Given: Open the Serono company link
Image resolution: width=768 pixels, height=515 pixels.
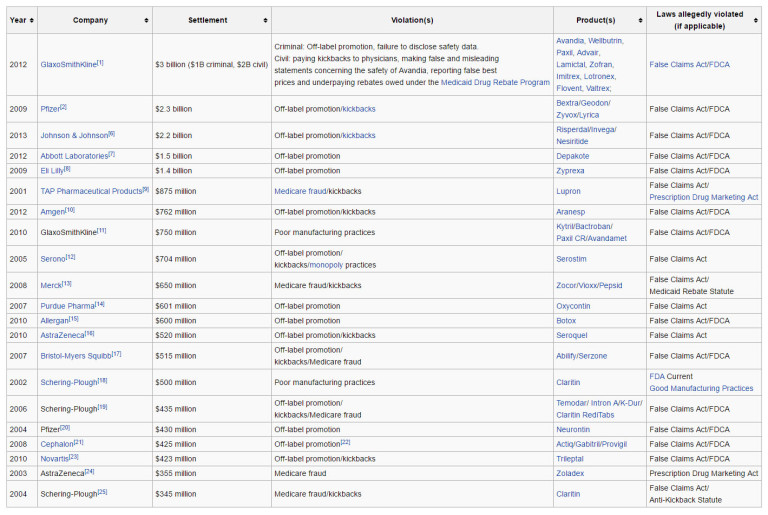Looking at the screenshot, I should tap(53, 259).
